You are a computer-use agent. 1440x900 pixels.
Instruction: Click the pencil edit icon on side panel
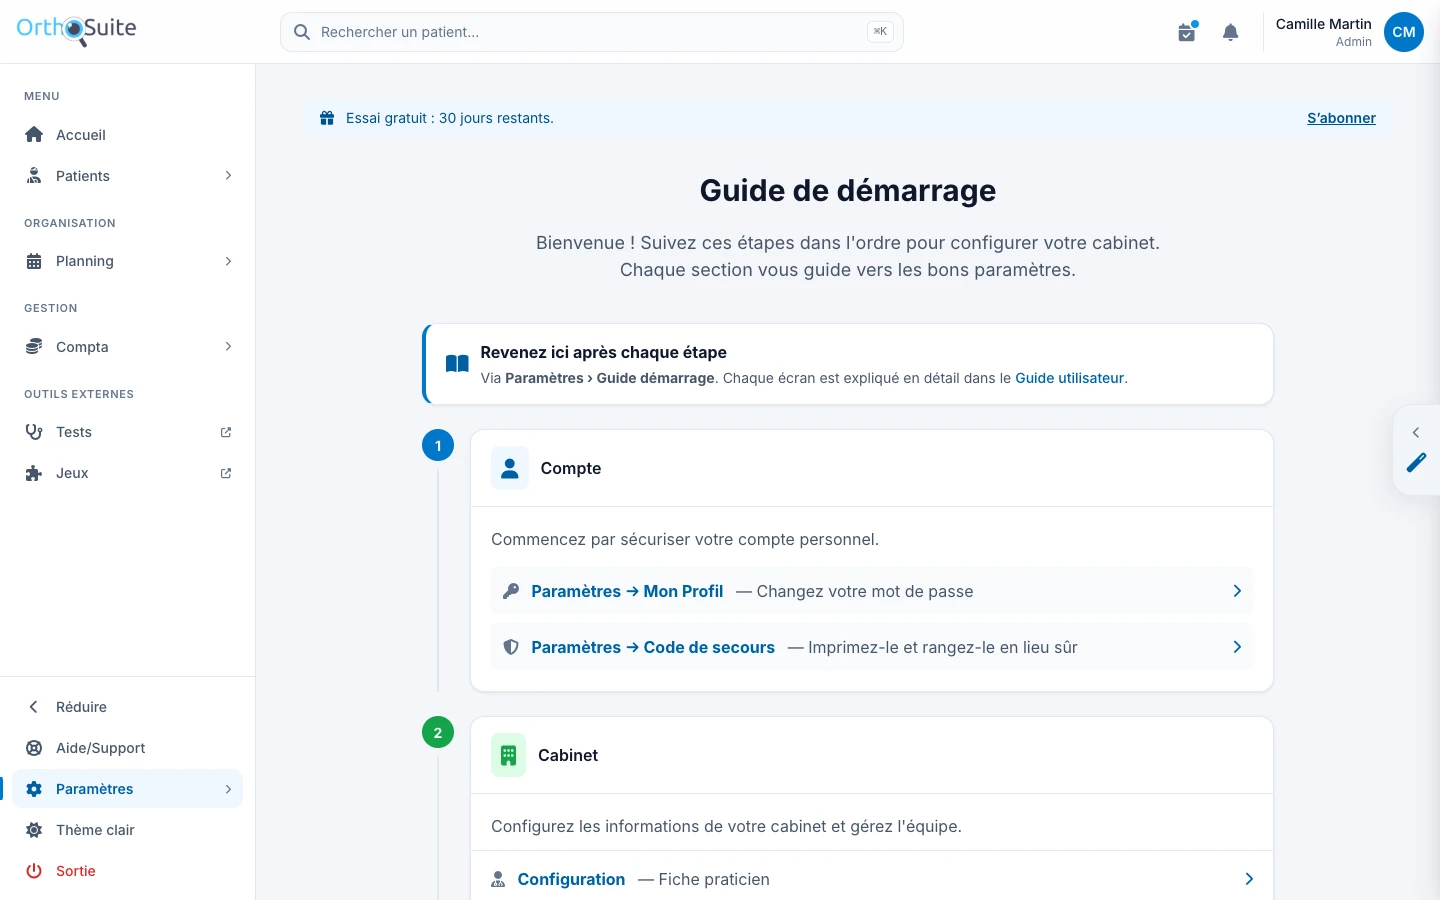coord(1417,462)
